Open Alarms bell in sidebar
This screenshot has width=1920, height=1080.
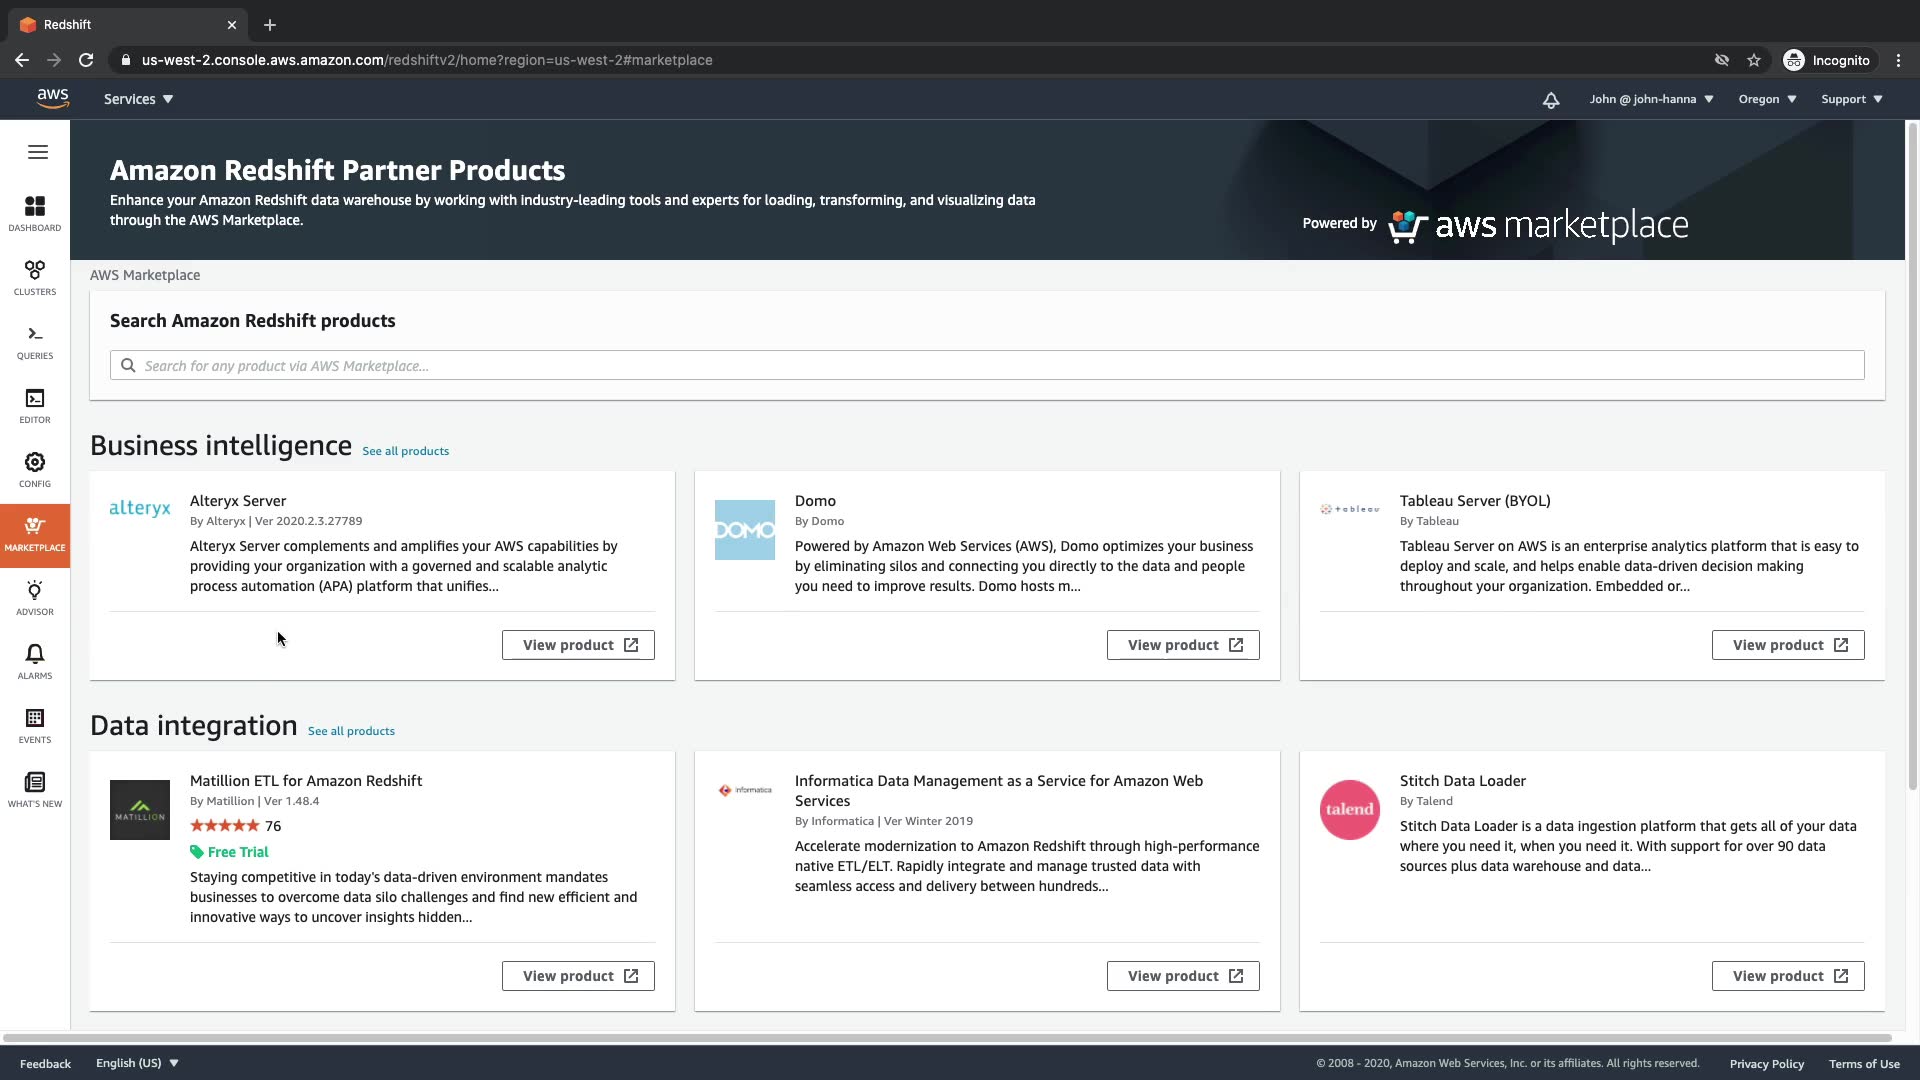(x=35, y=661)
